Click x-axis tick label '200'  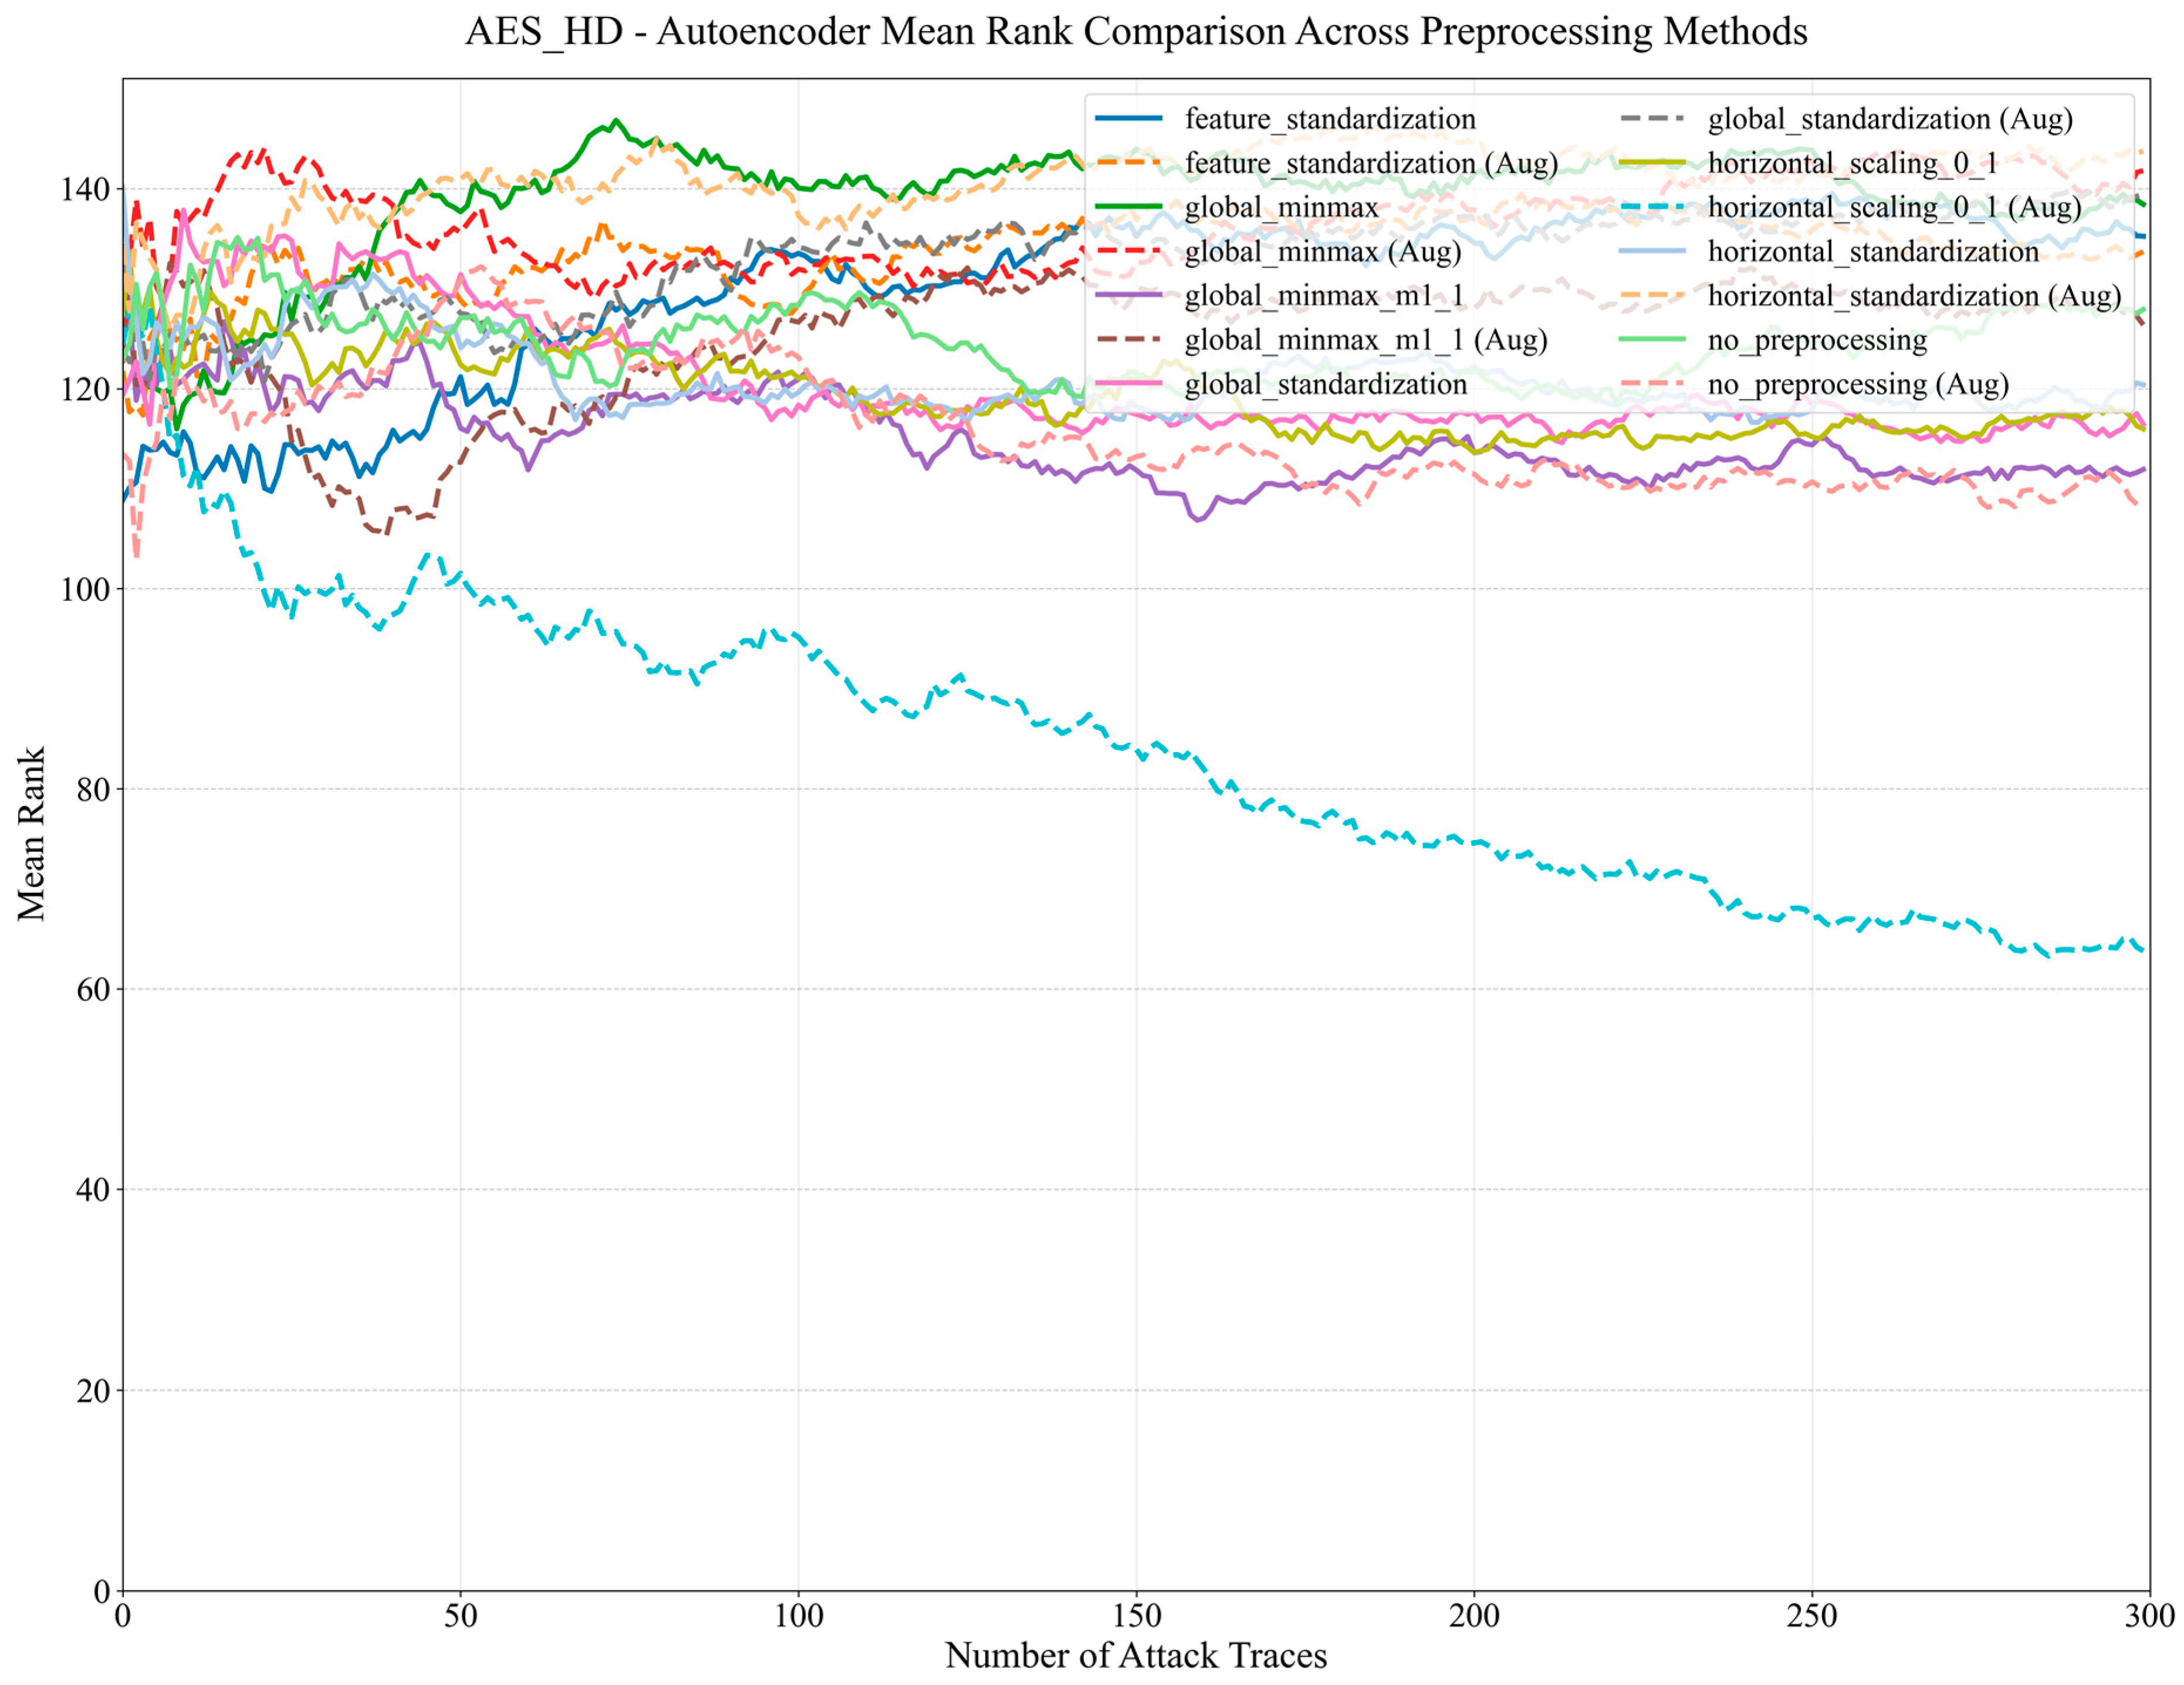tap(1474, 1616)
